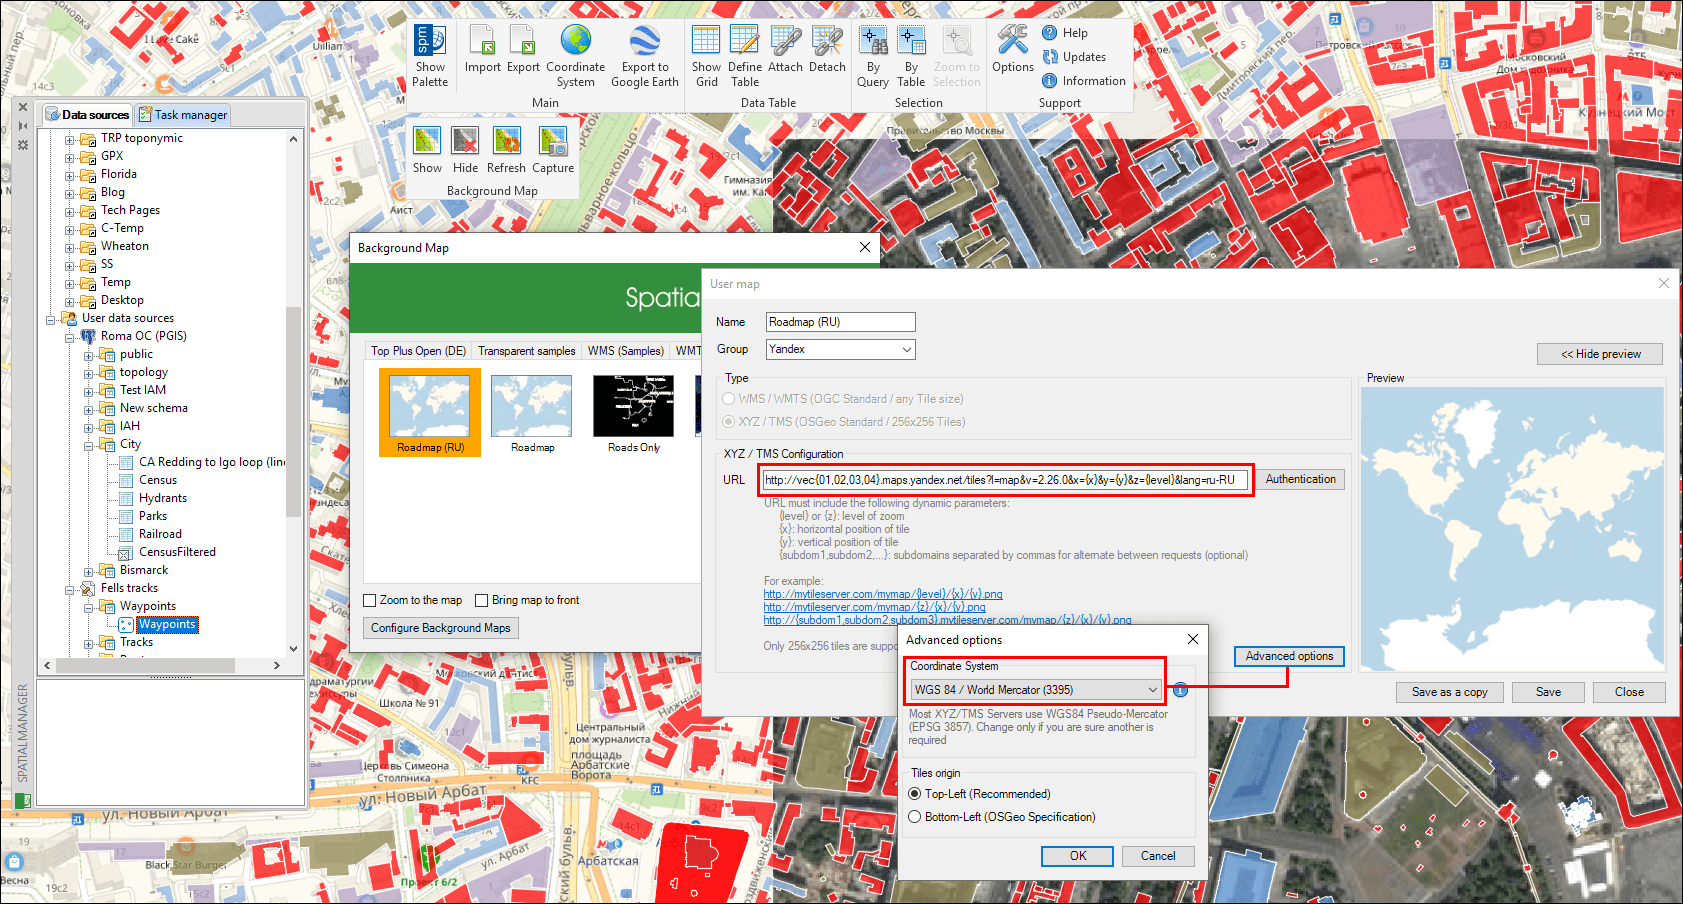The image size is (1683, 904).
Task: Open Transparent samples tab
Action: (526, 351)
